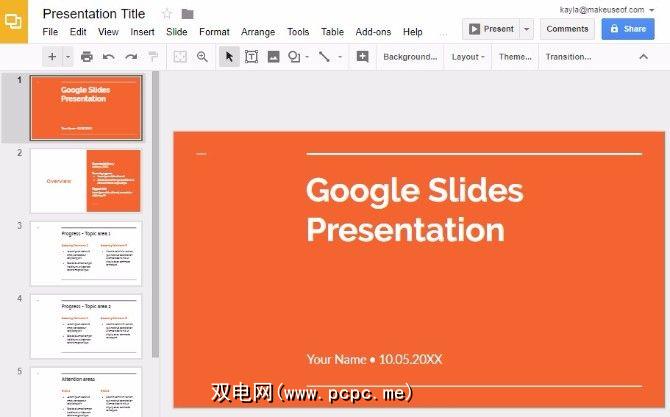Activate the zoom magnifier tool
Viewport: 670px width, 417px height.
point(202,56)
